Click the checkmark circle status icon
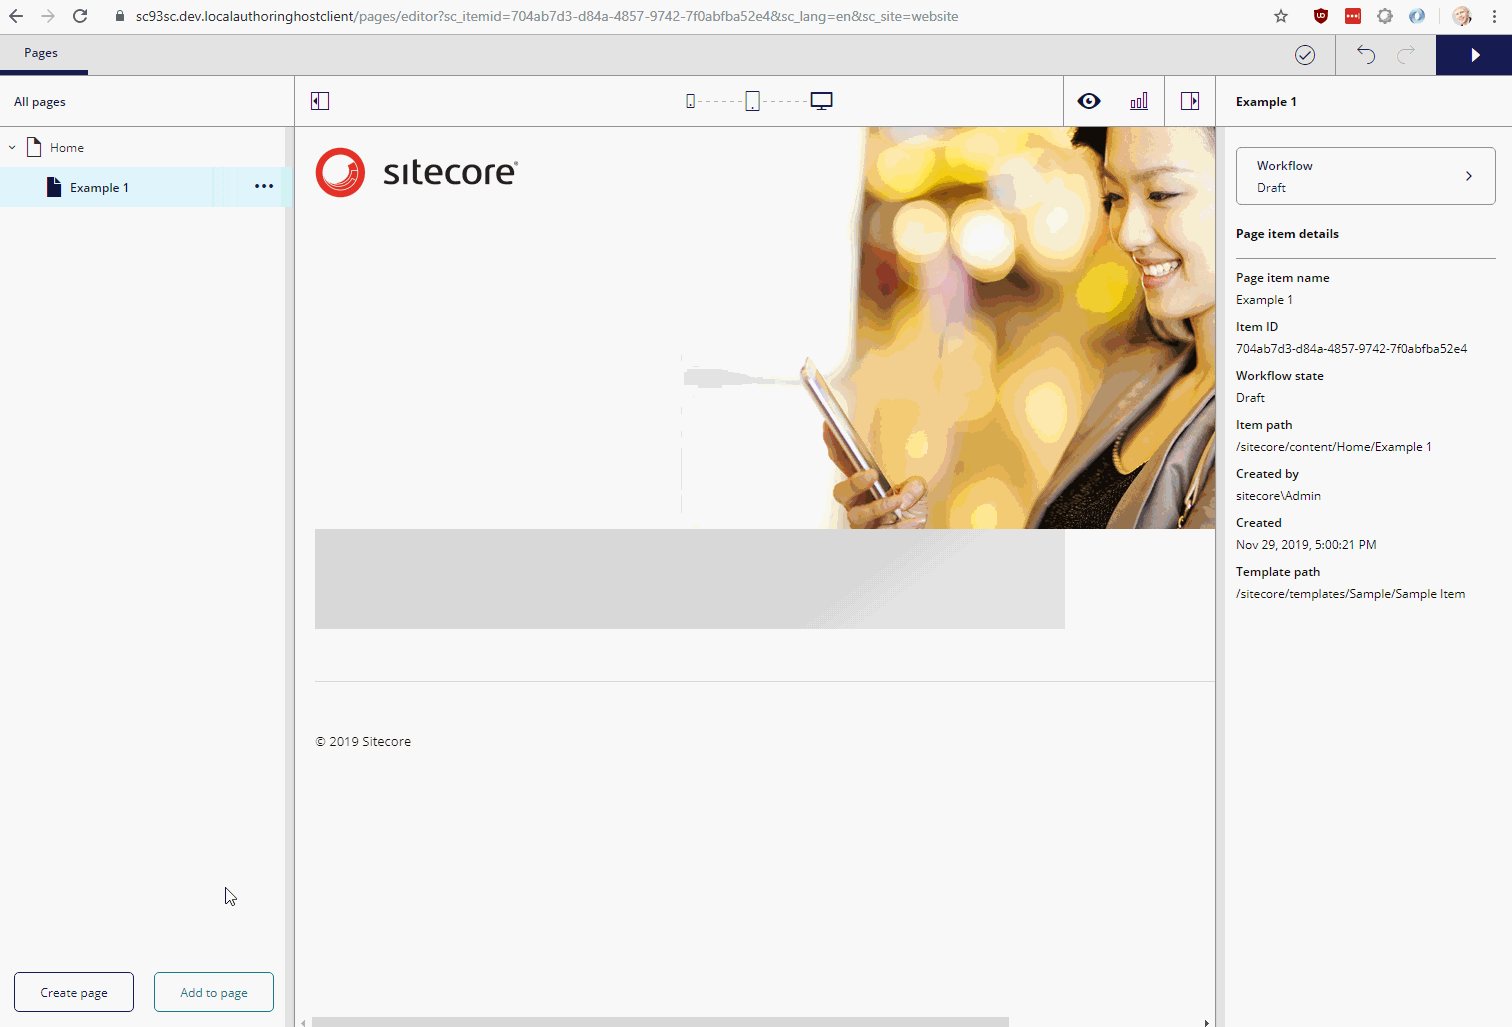This screenshot has height=1027, width=1512. click(x=1305, y=55)
